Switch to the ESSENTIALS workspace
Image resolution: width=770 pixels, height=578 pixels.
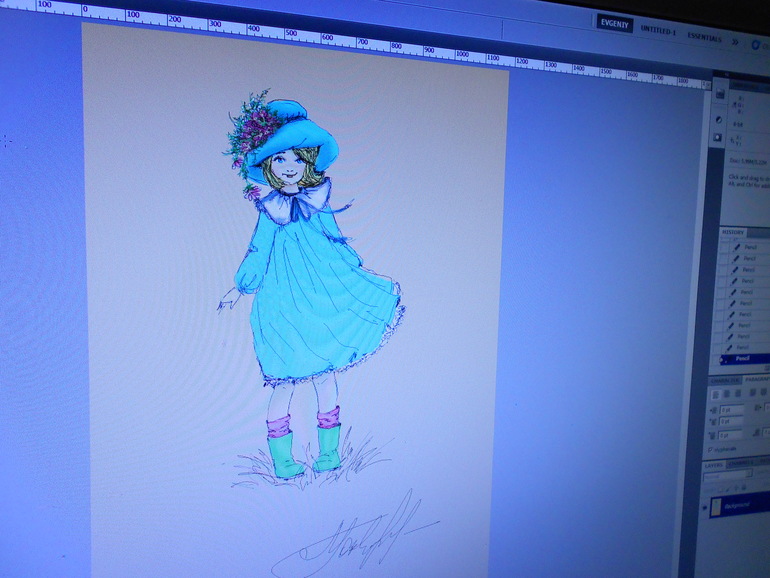click(x=704, y=37)
